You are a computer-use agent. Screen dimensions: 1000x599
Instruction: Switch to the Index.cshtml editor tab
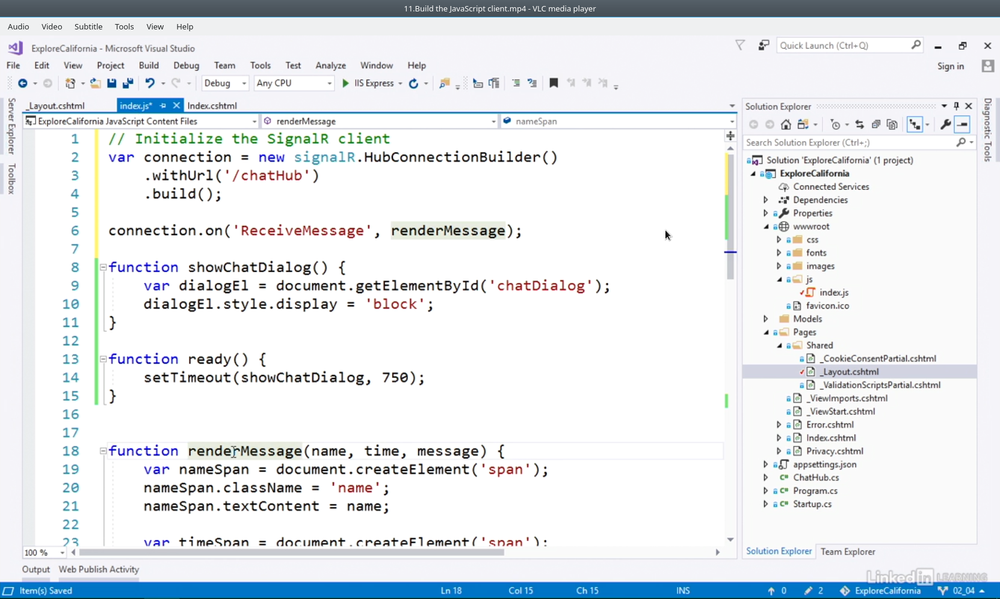click(212, 106)
